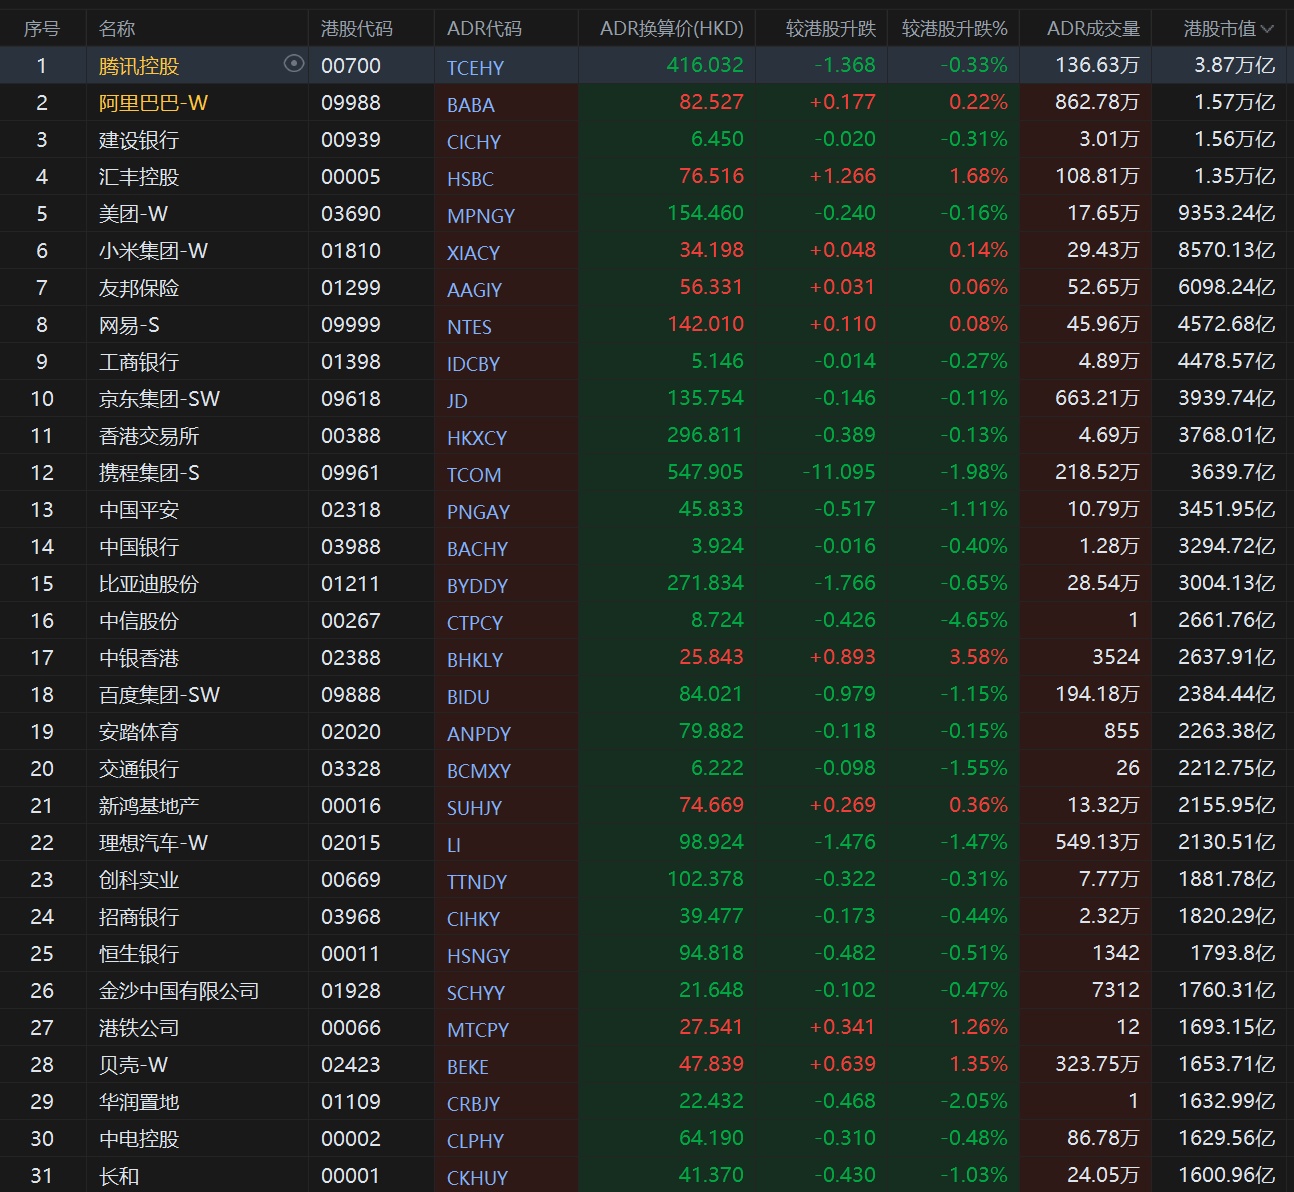Open the 香港交易所 stock name
The width and height of the screenshot is (1294, 1192).
point(149,436)
